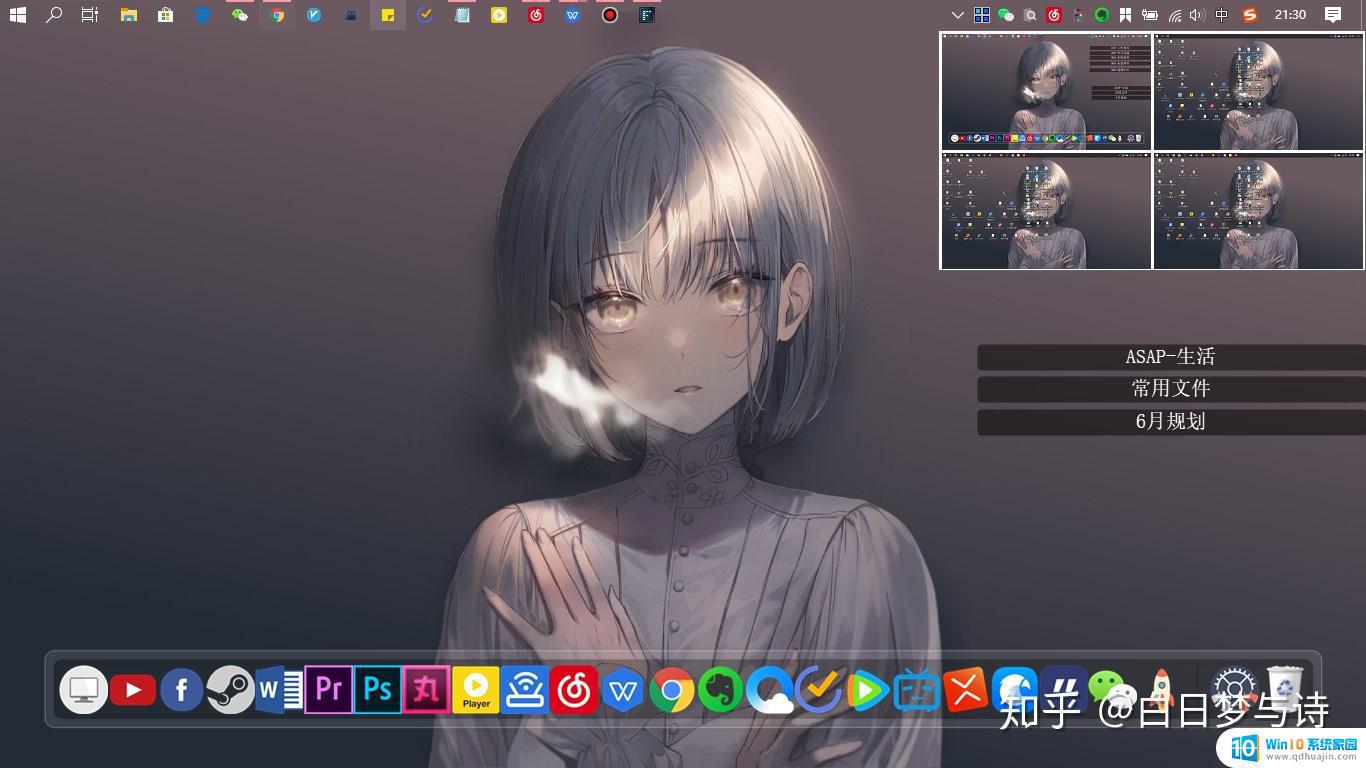The image size is (1366, 768).
Task: Open the ASAP-生活 desktop launcher
Action: pos(1171,357)
